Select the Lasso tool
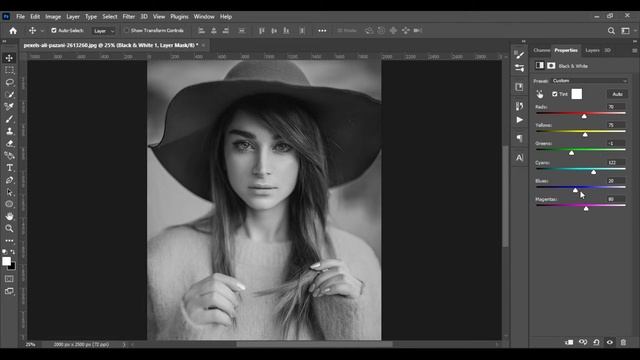 (9, 82)
